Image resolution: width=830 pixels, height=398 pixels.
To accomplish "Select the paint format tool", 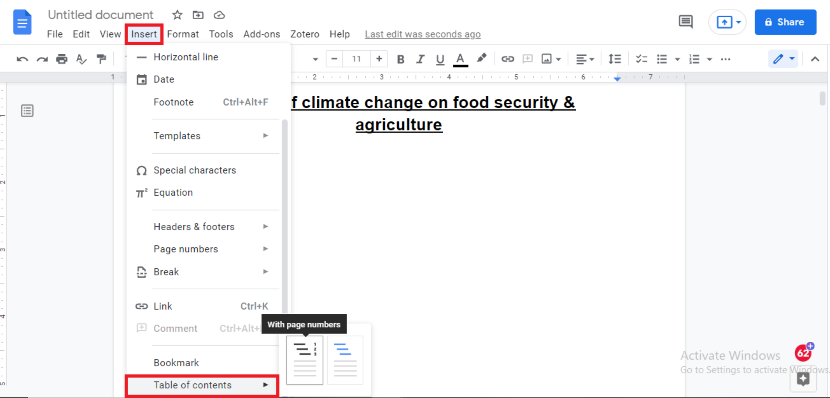I will (x=101, y=59).
